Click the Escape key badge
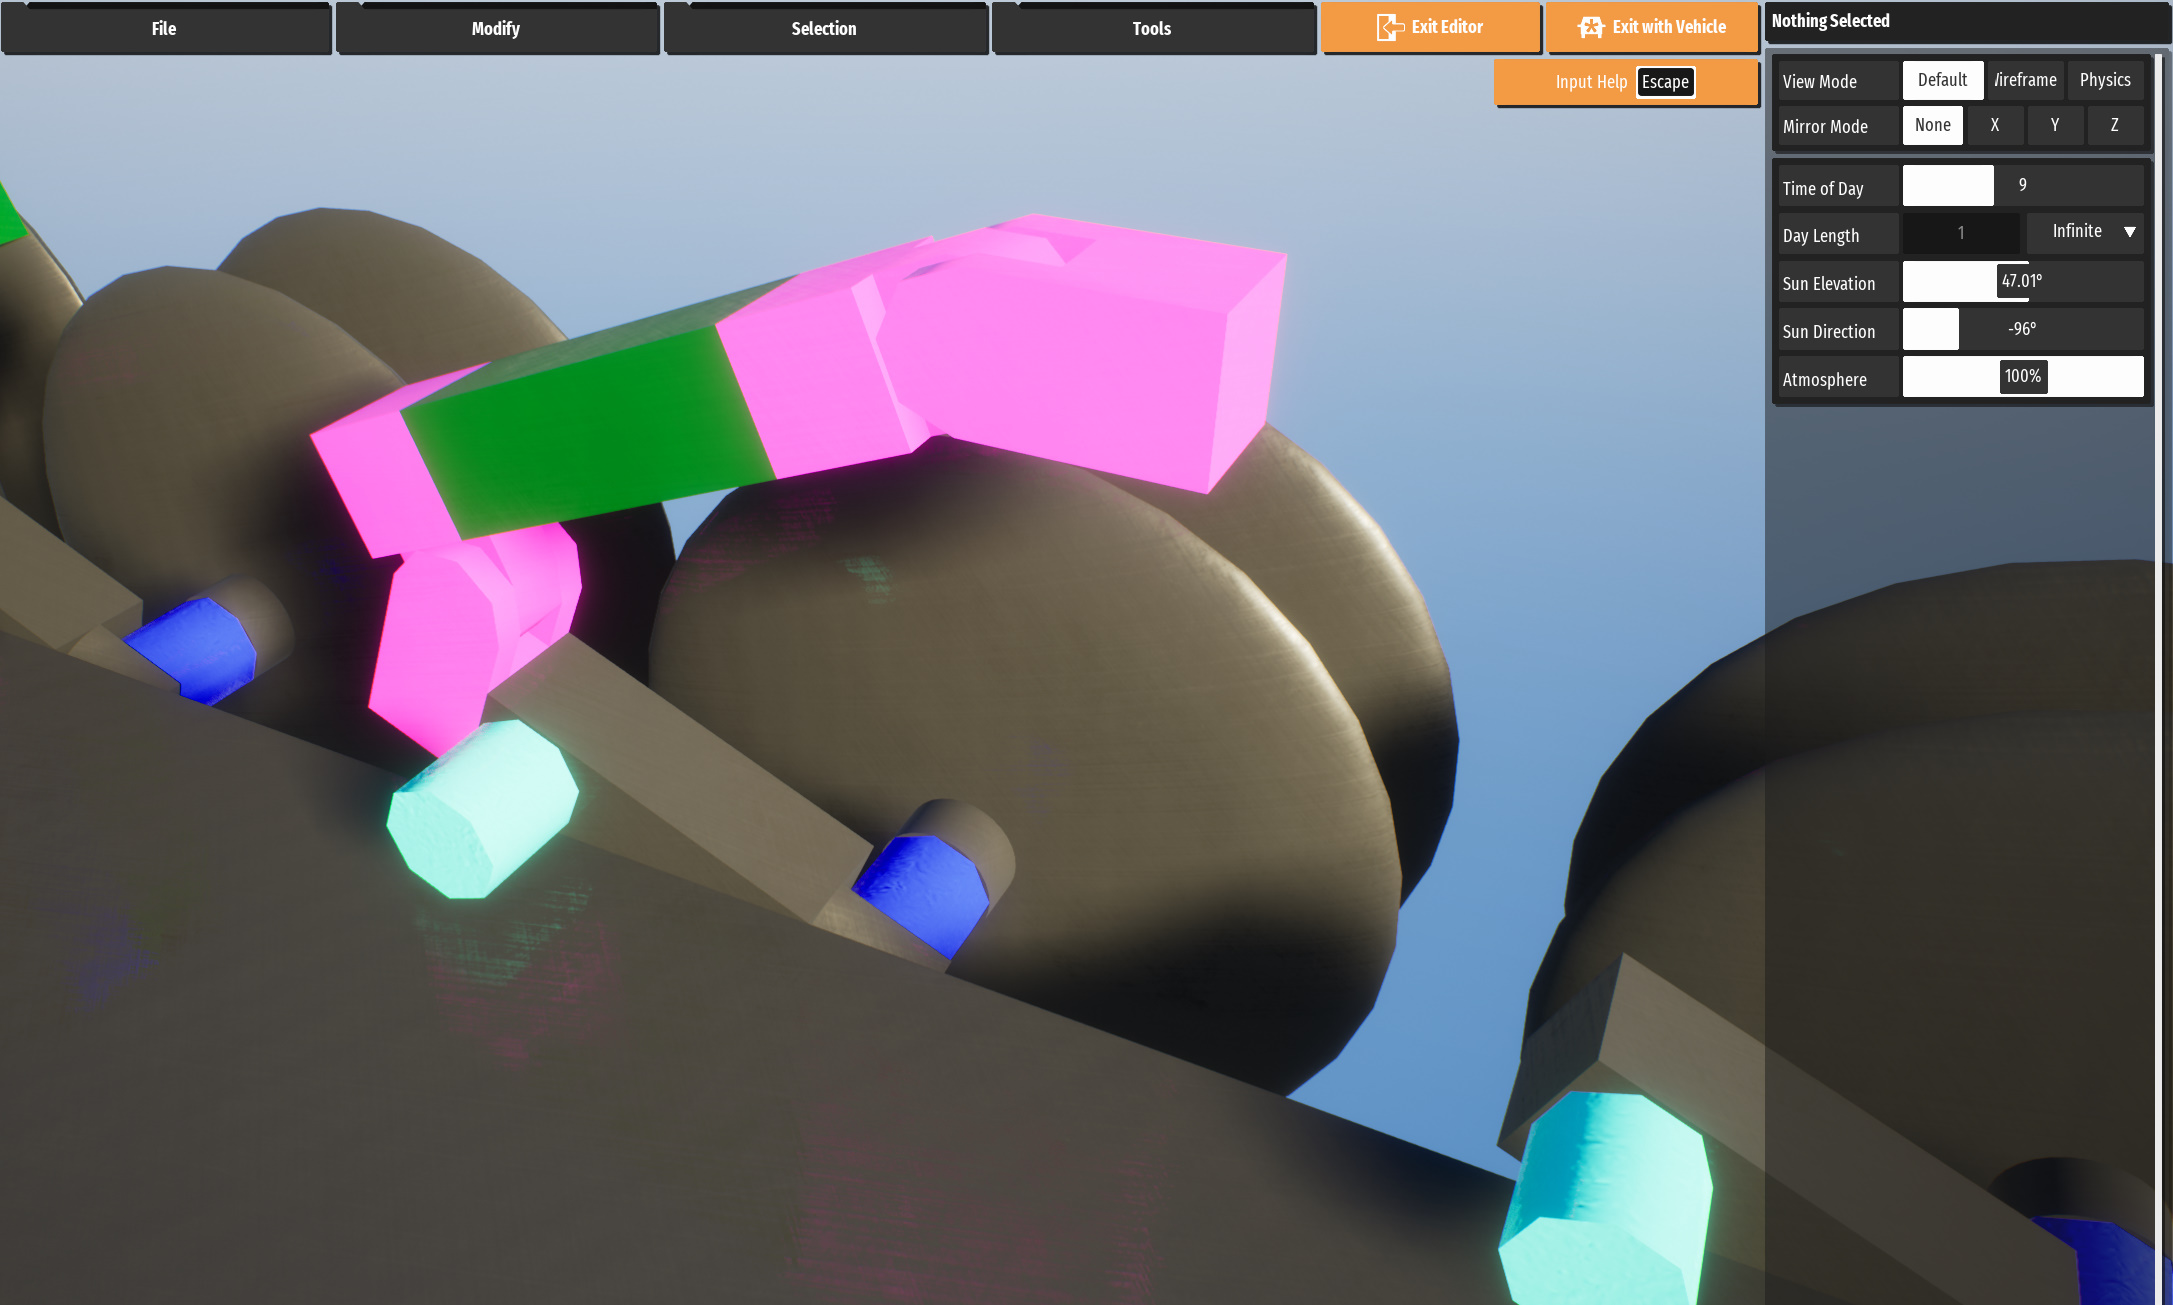This screenshot has height=1305, width=2173. click(x=1665, y=82)
